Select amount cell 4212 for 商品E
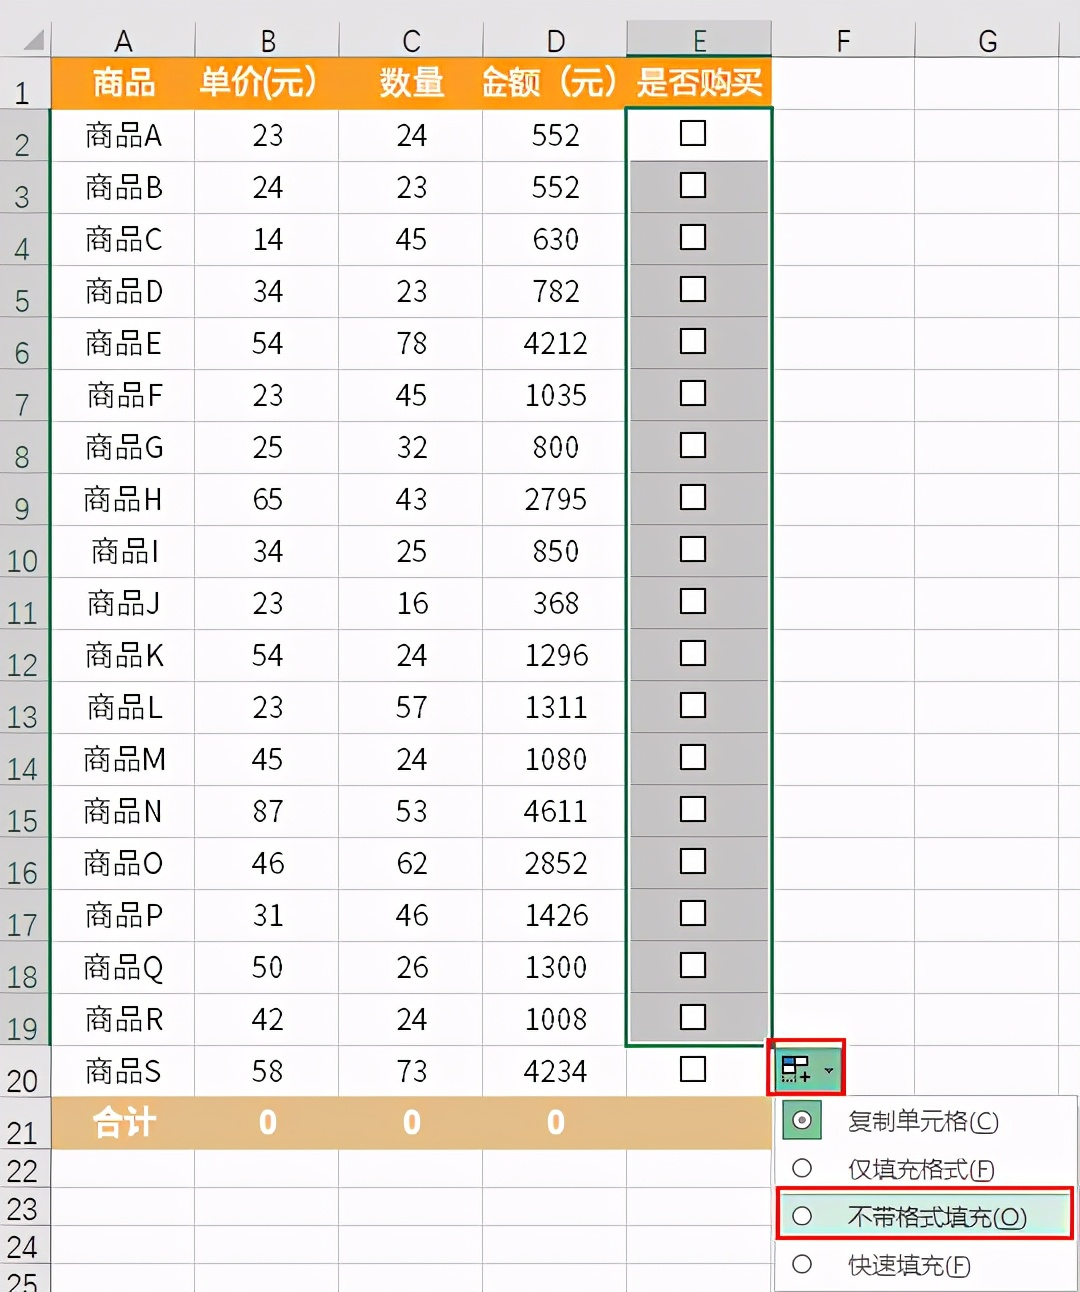 click(555, 343)
